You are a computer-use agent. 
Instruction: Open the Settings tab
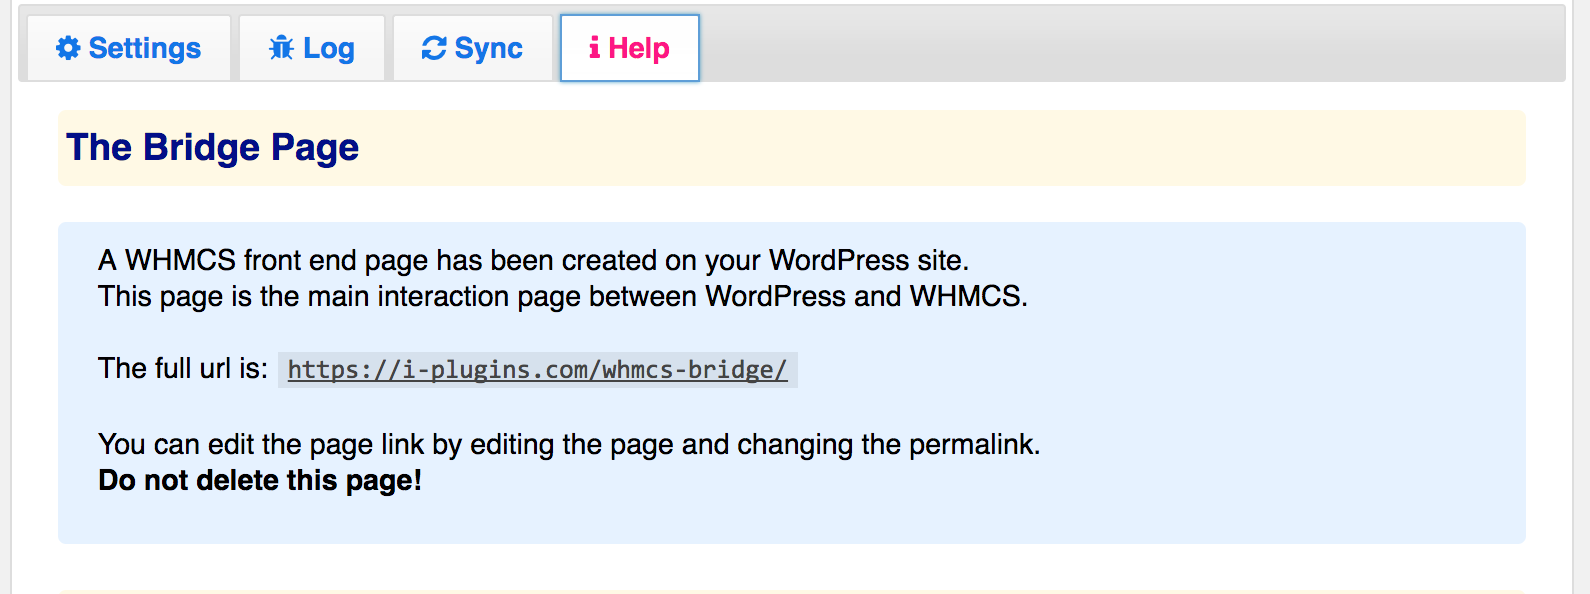point(129,48)
